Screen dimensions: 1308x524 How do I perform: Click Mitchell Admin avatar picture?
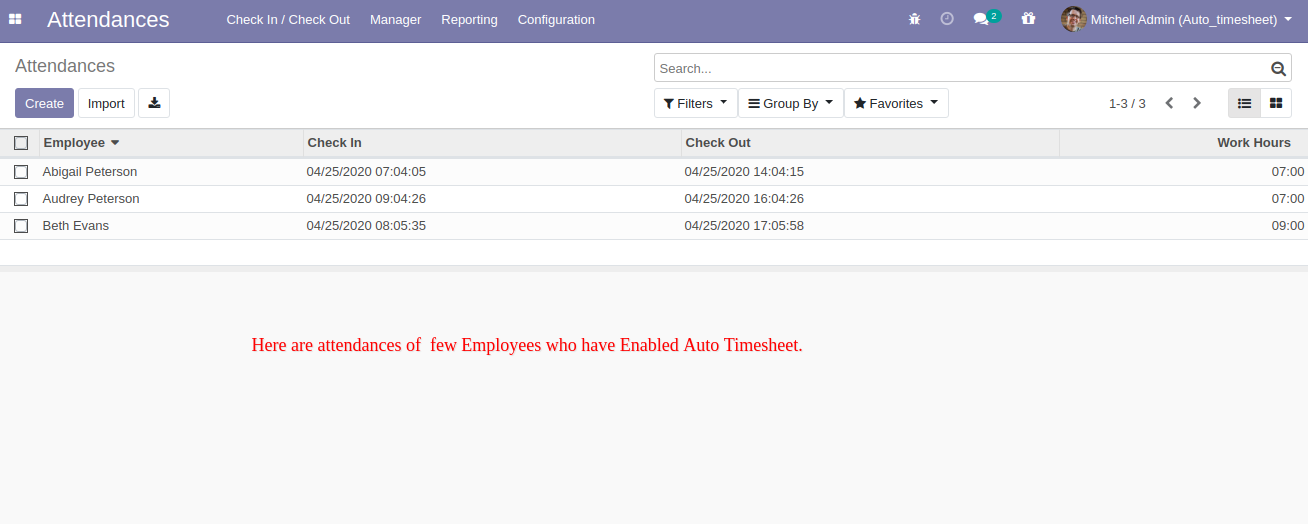pos(1073,19)
